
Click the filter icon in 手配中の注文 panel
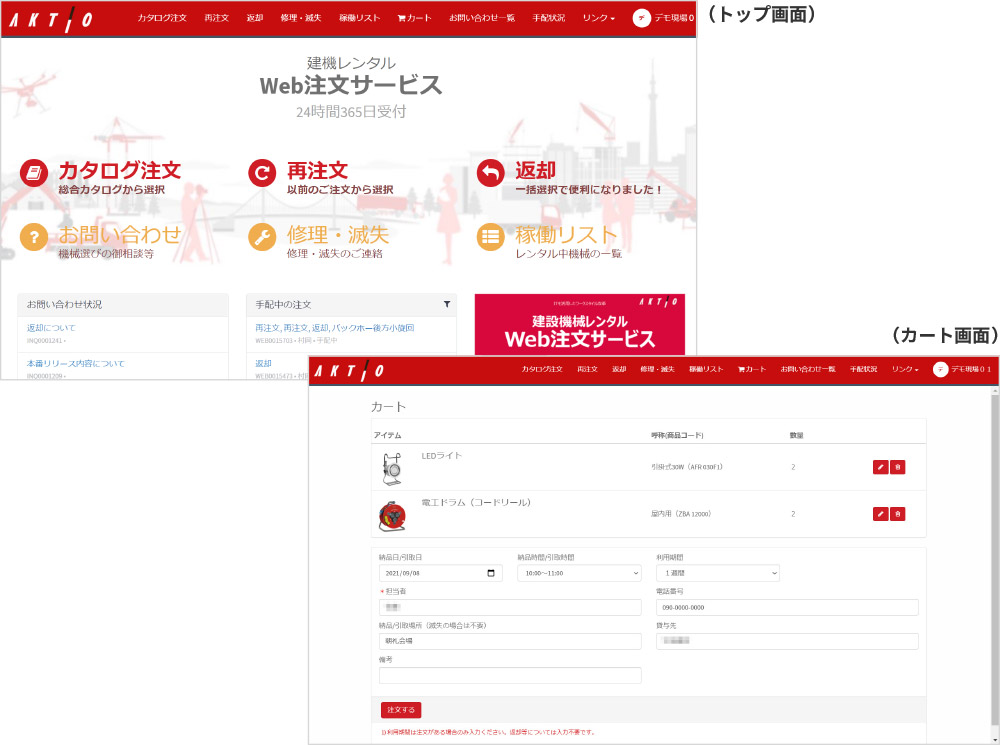[x=446, y=304]
